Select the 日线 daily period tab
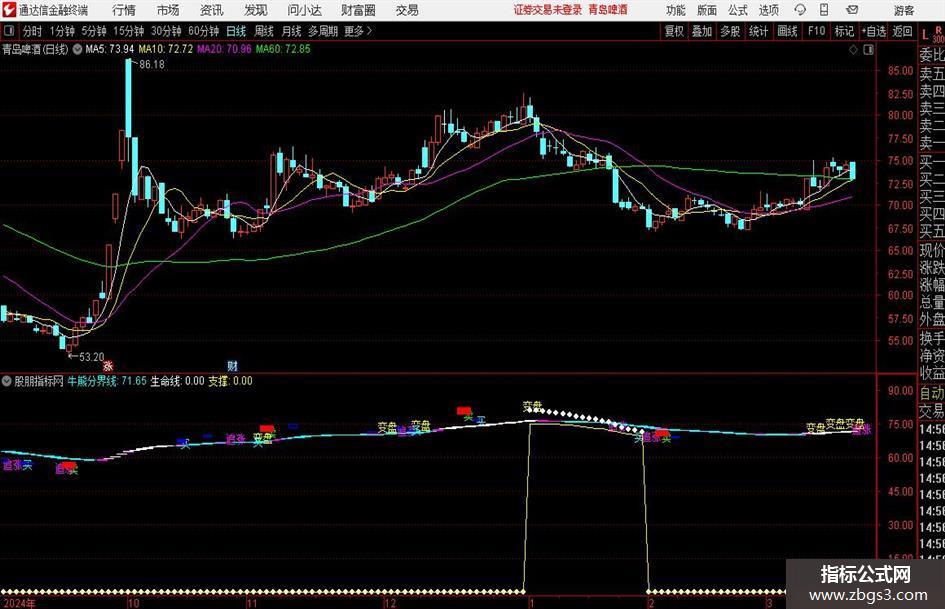945x609 pixels. click(236, 31)
